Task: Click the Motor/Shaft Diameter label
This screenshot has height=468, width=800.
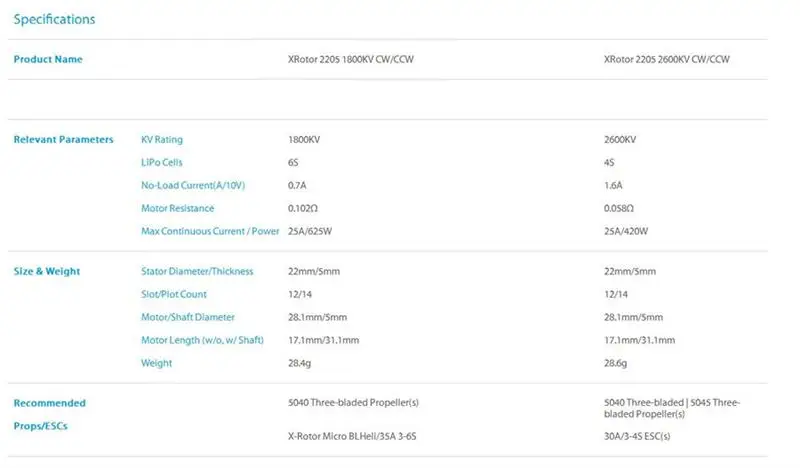Action: (188, 317)
